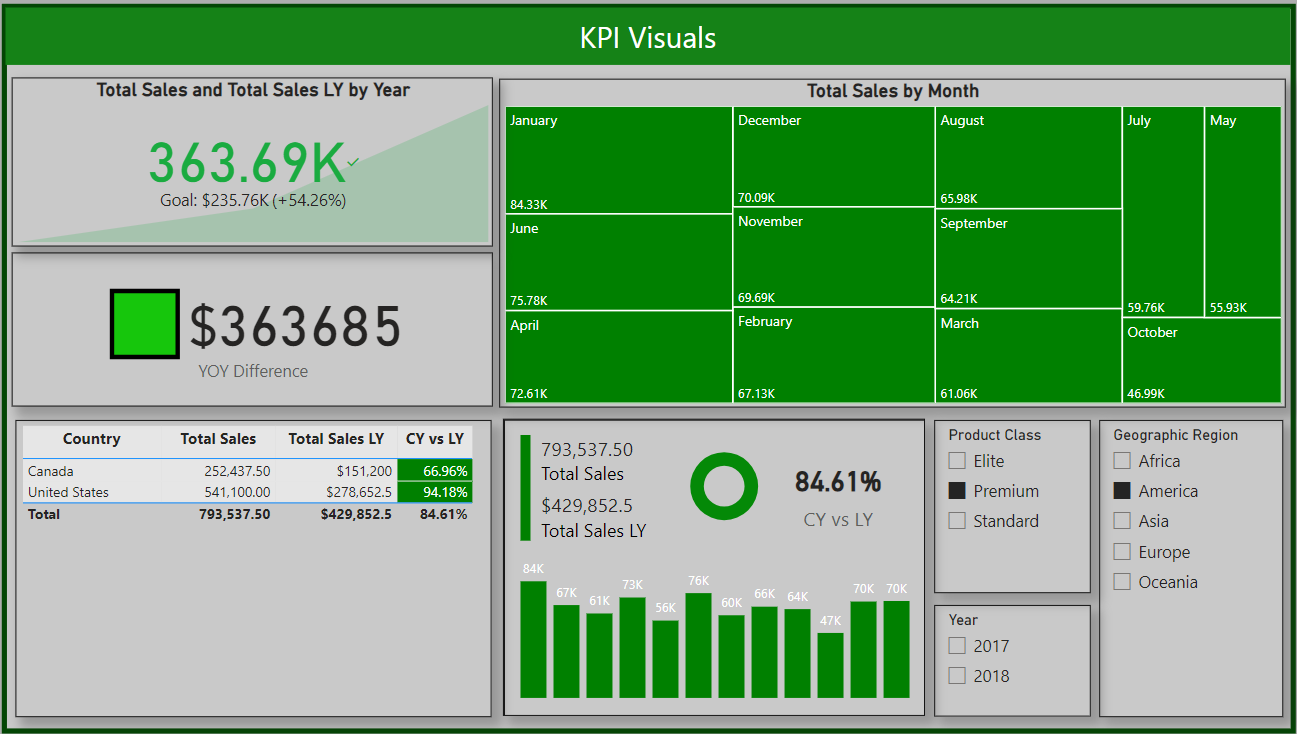Click the checkmark next to 363.69K
Viewport: 1297px width, 734px height.
click(353, 161)
